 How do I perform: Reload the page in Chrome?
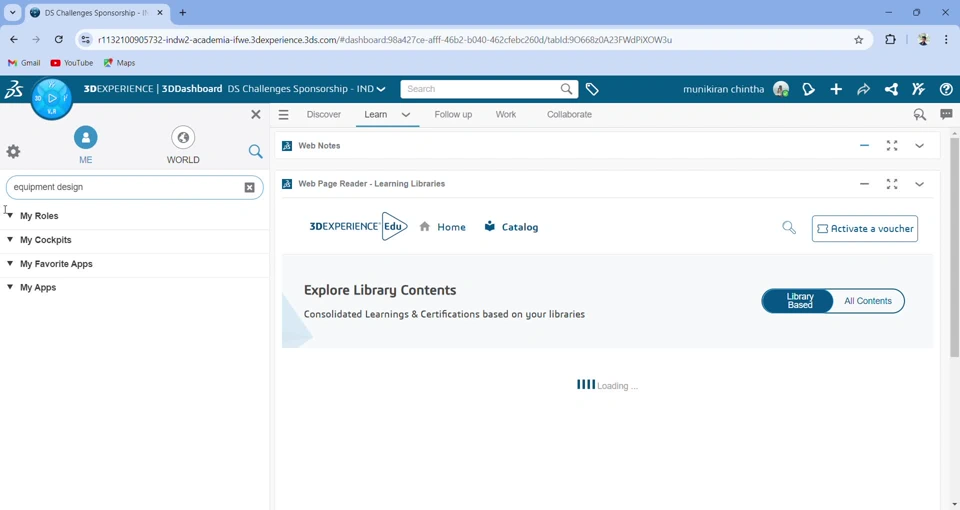(59, 39)
